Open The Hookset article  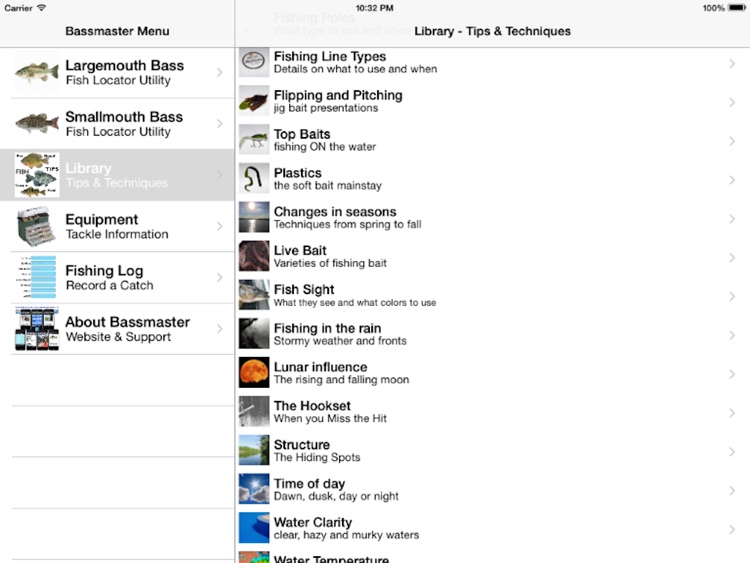493,412
